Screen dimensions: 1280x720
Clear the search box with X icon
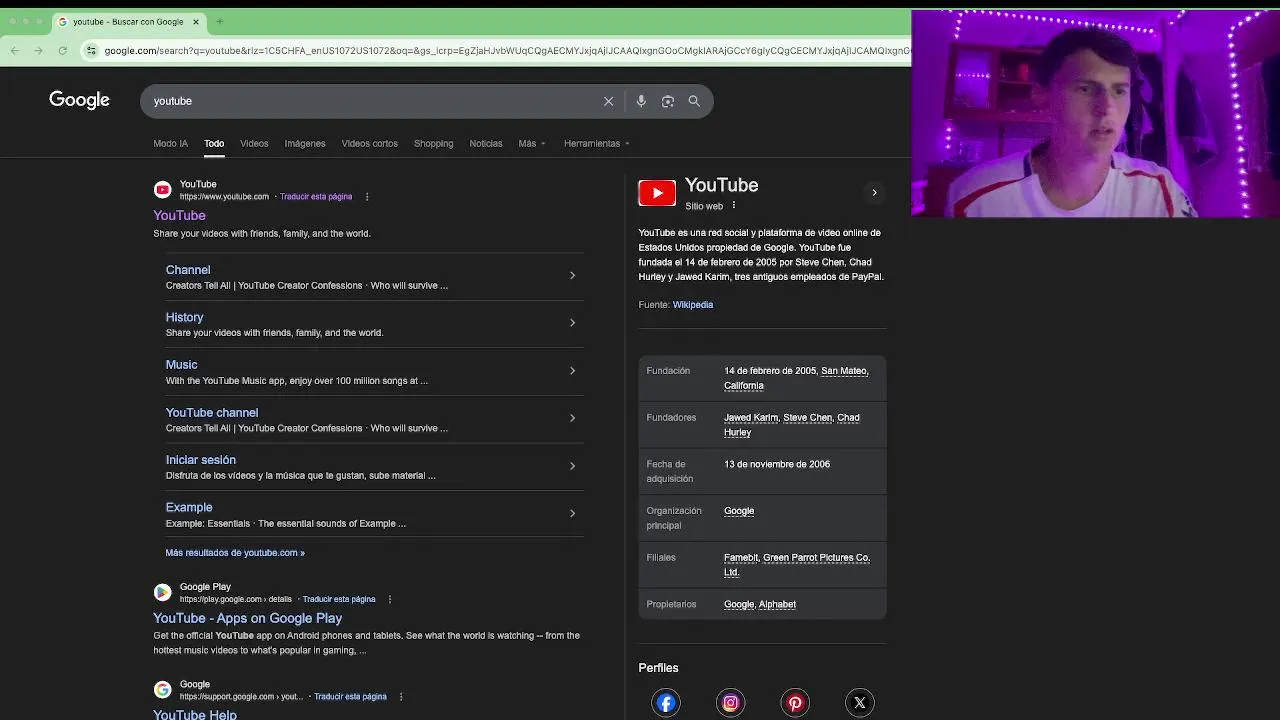coord(608,101)
